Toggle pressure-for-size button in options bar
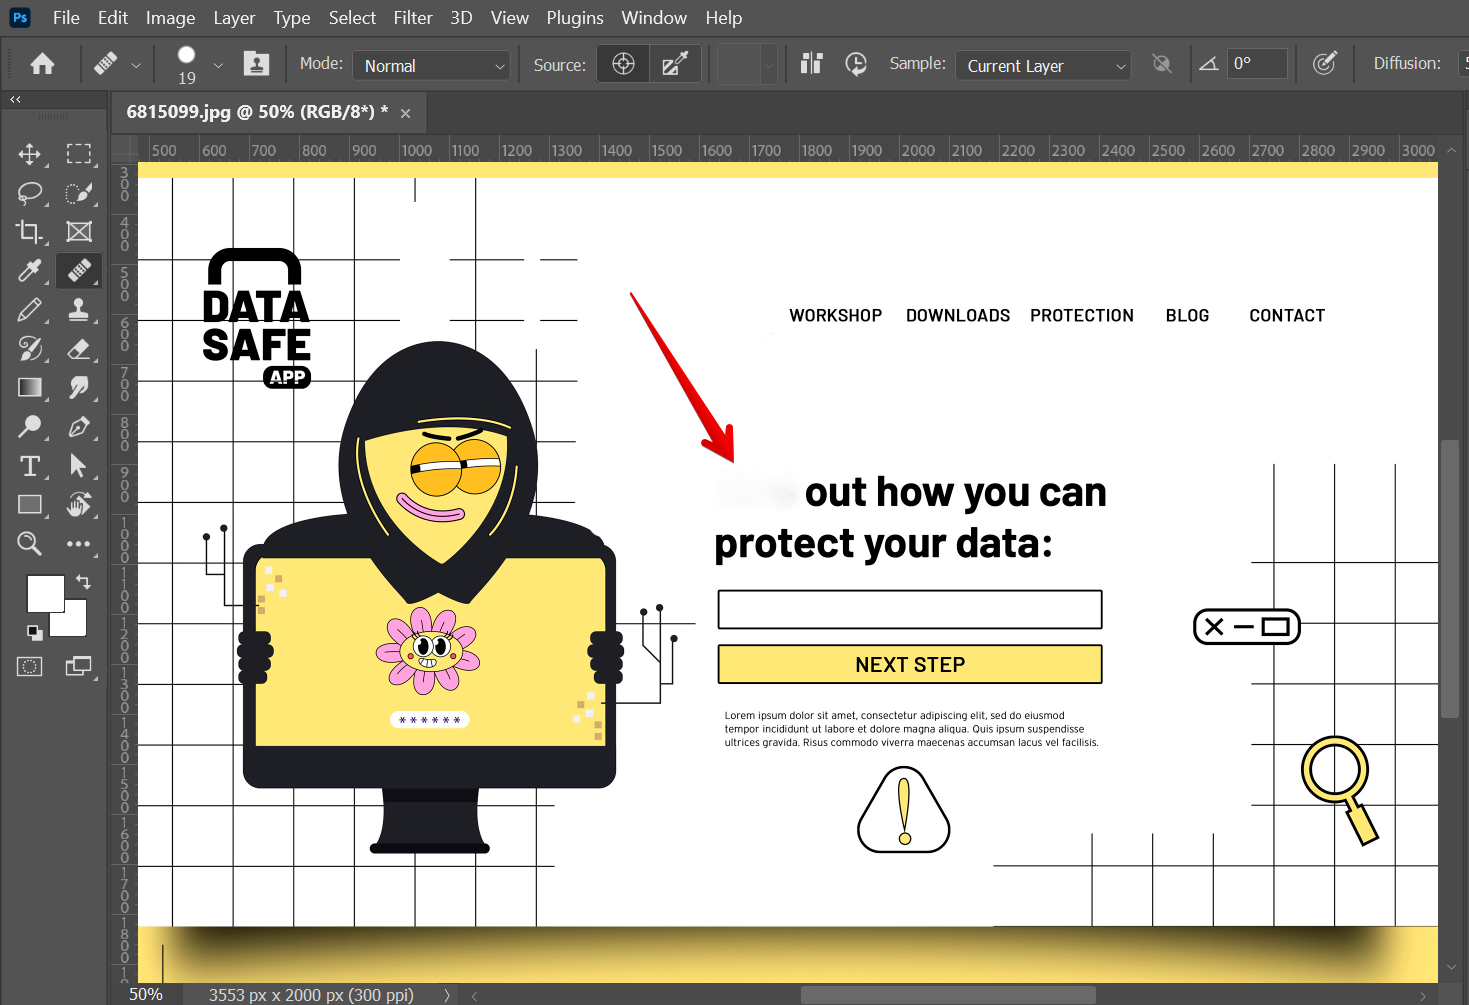Image resolution: width=1469 pixels, height=1005 pixels. click(1324, 64)
